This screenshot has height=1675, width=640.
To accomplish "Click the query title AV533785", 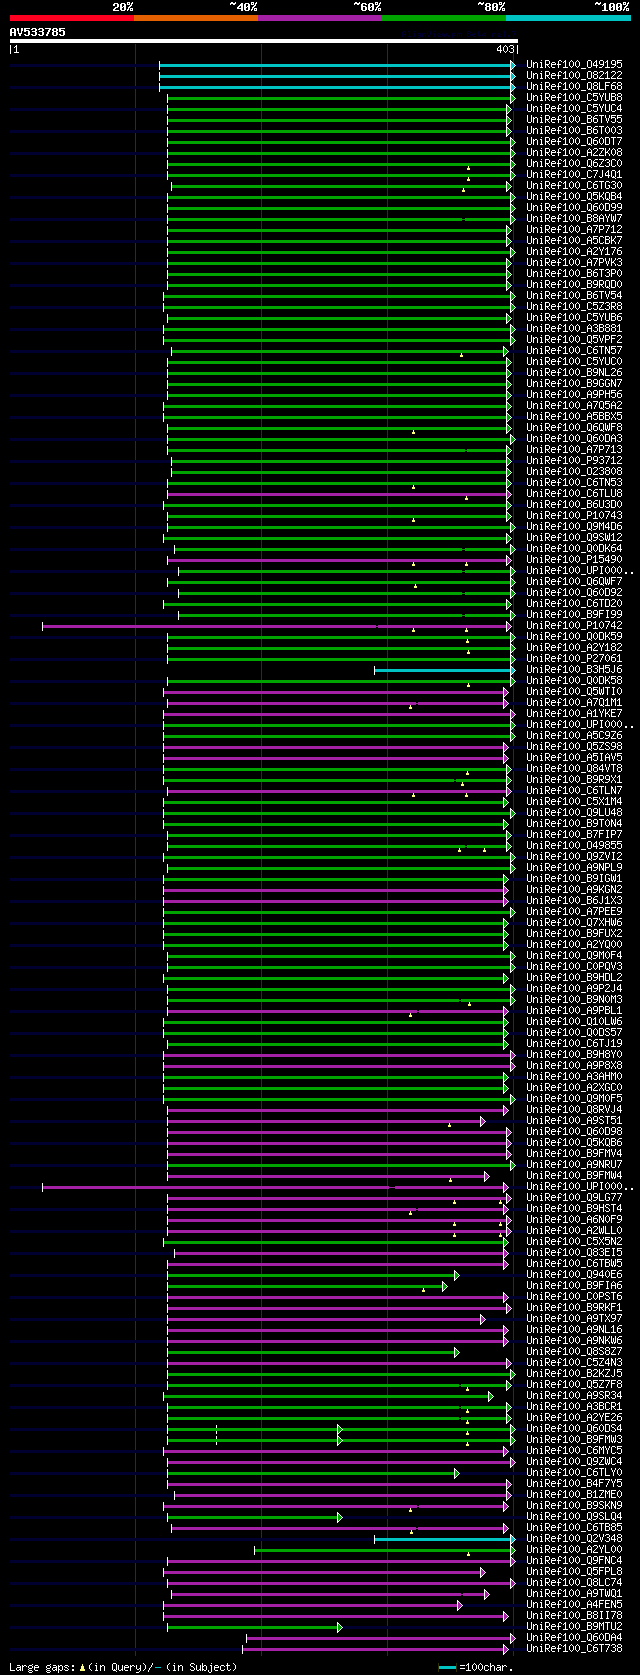I will (x=38, y=32).
